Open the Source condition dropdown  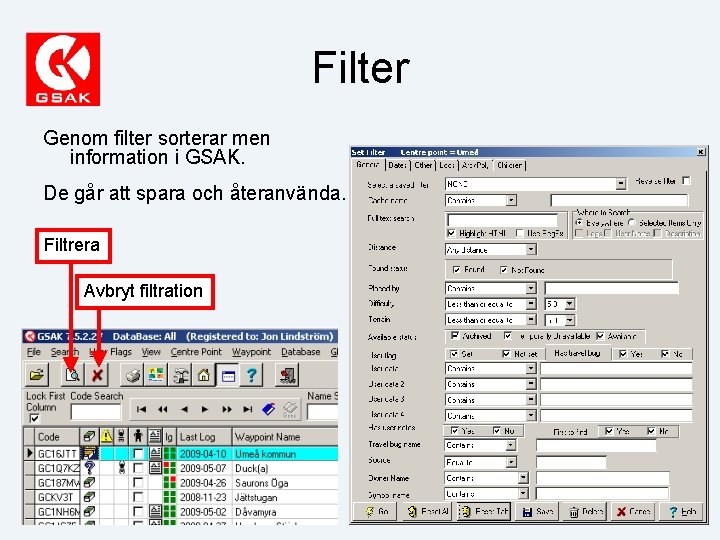(x=511, y=462)
